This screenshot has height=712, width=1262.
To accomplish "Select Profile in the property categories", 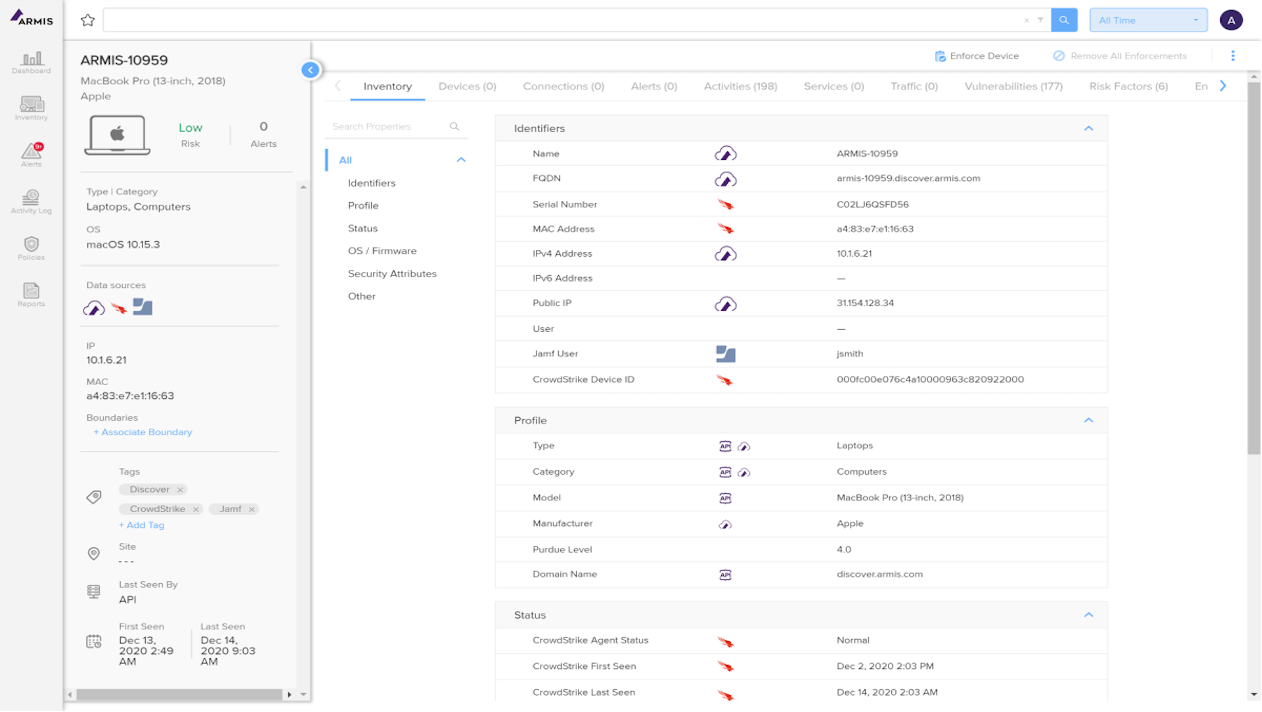I will click(363, 205).
